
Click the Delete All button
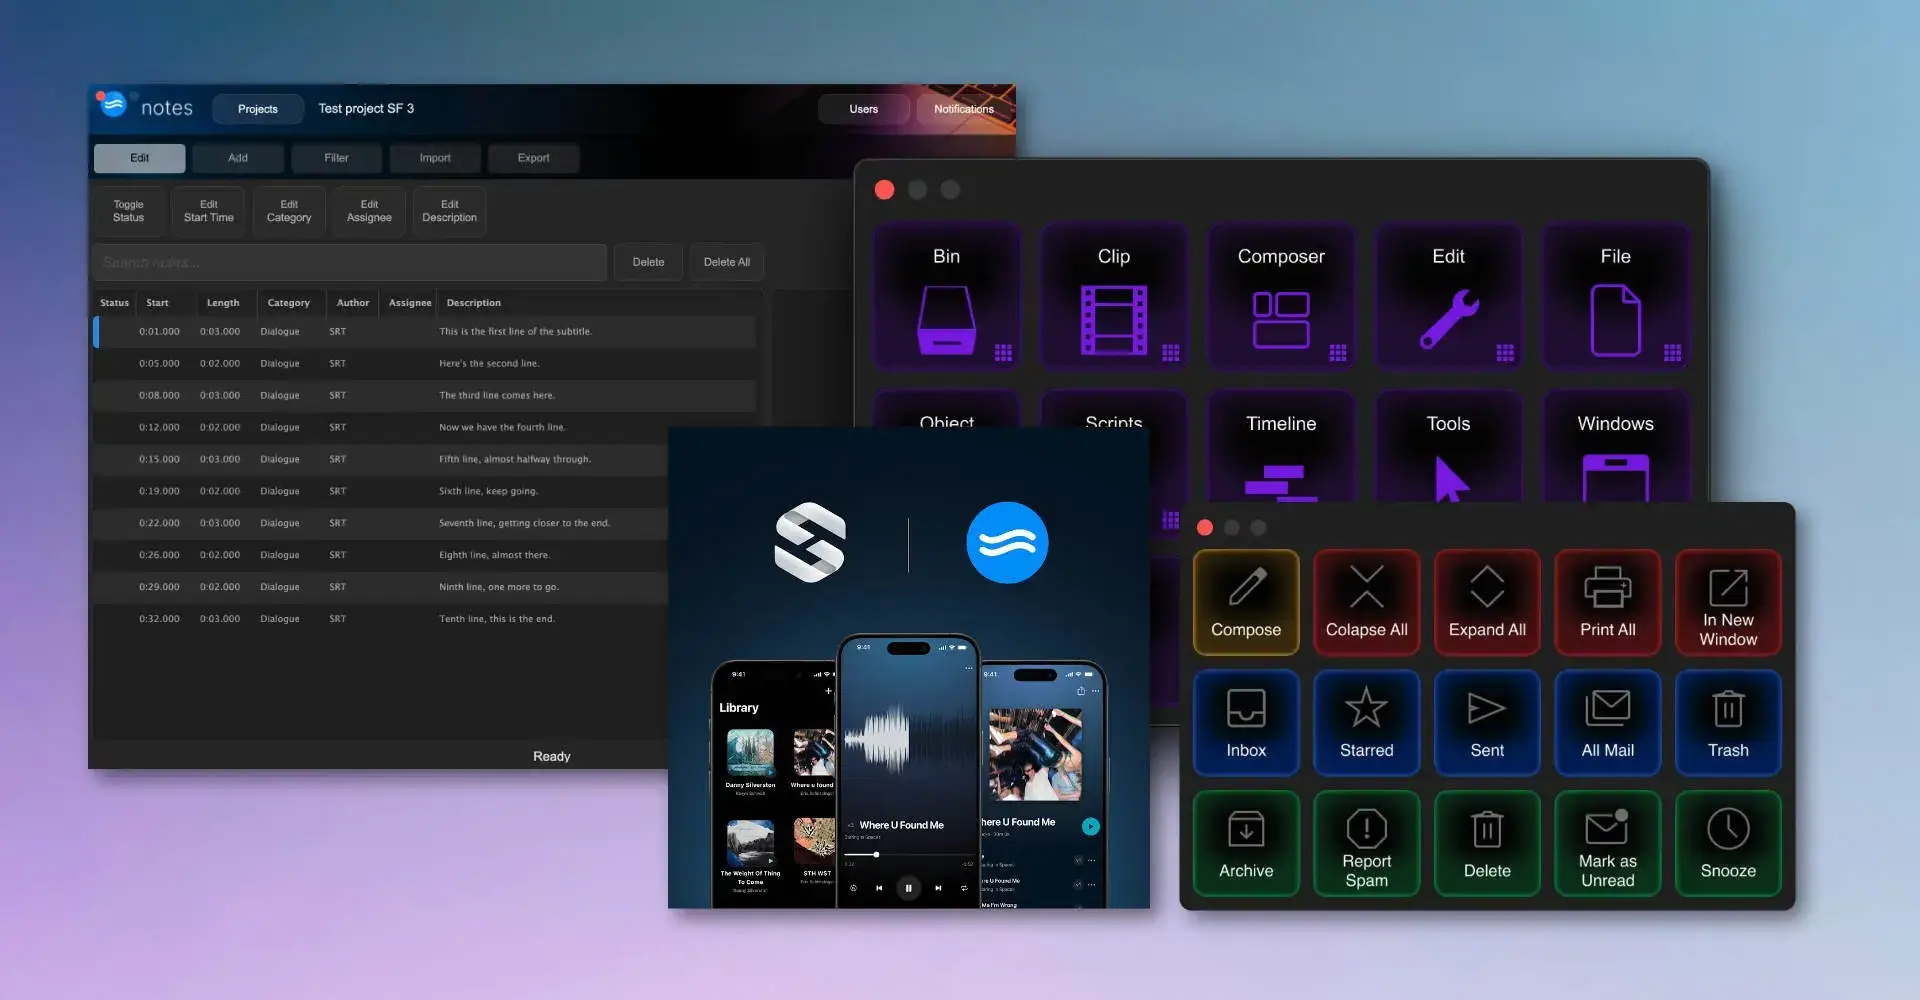pos(726,262)
